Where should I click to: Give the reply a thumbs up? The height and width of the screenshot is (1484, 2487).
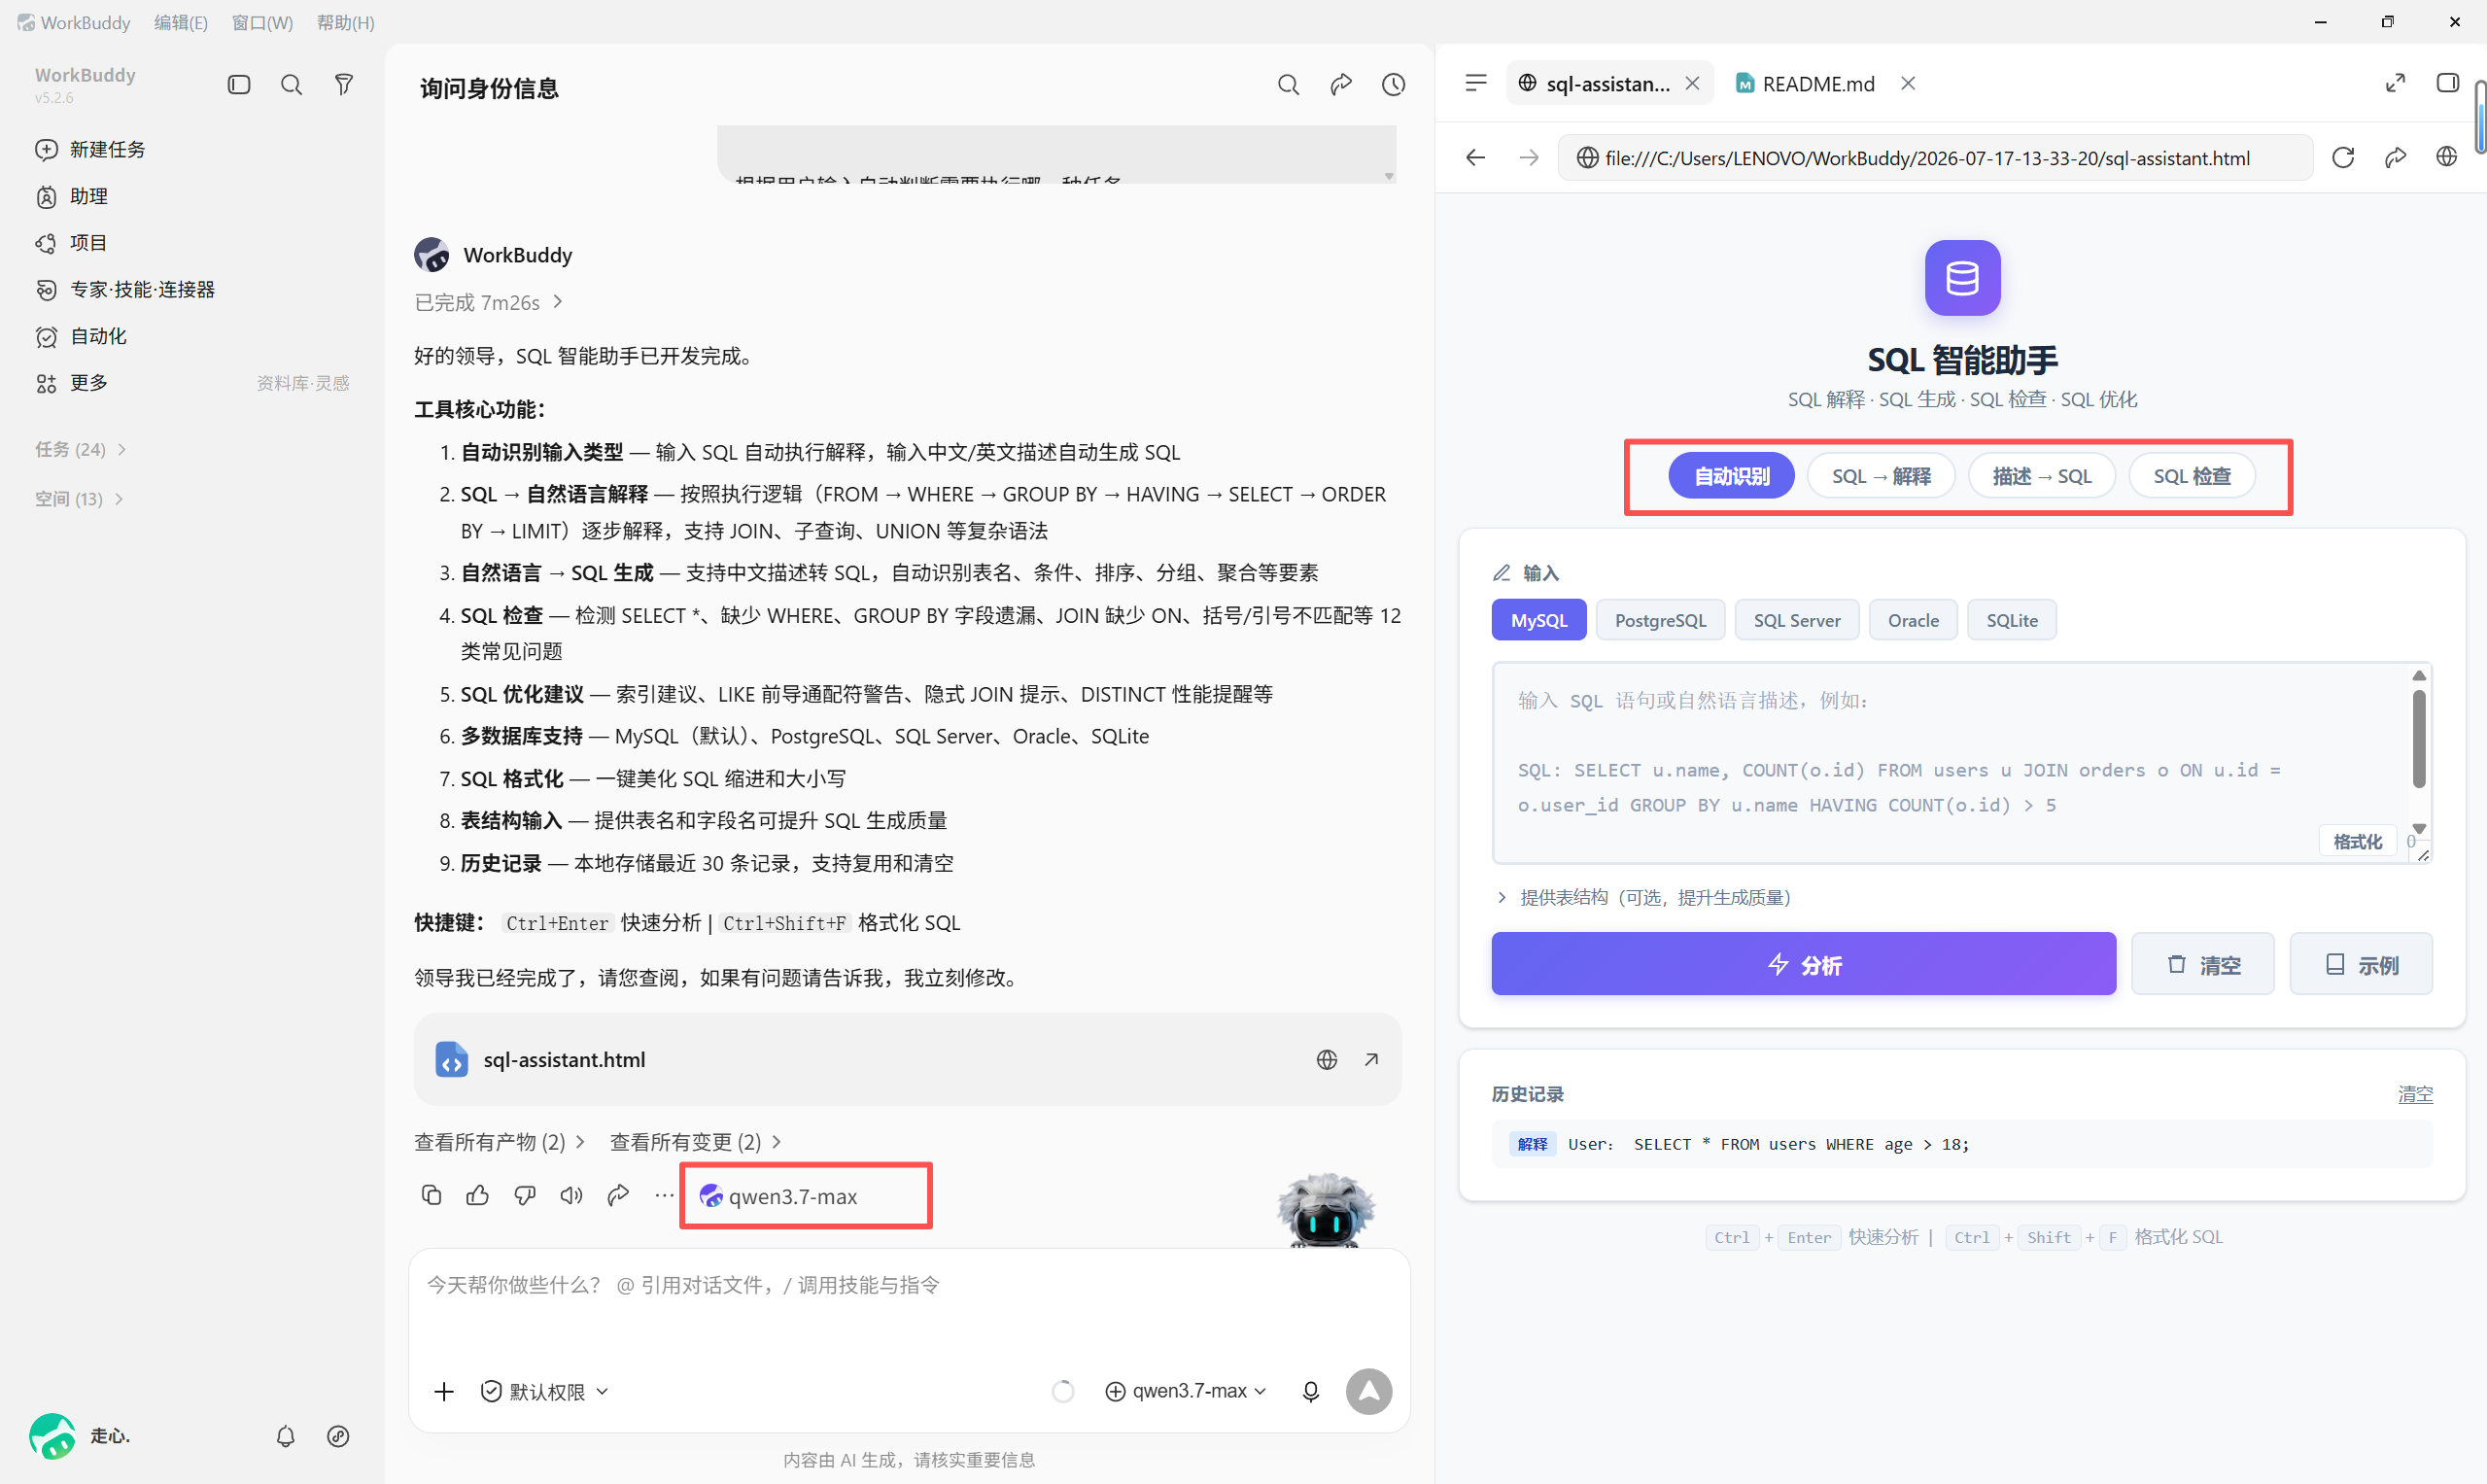click(x=477, y=1195)
